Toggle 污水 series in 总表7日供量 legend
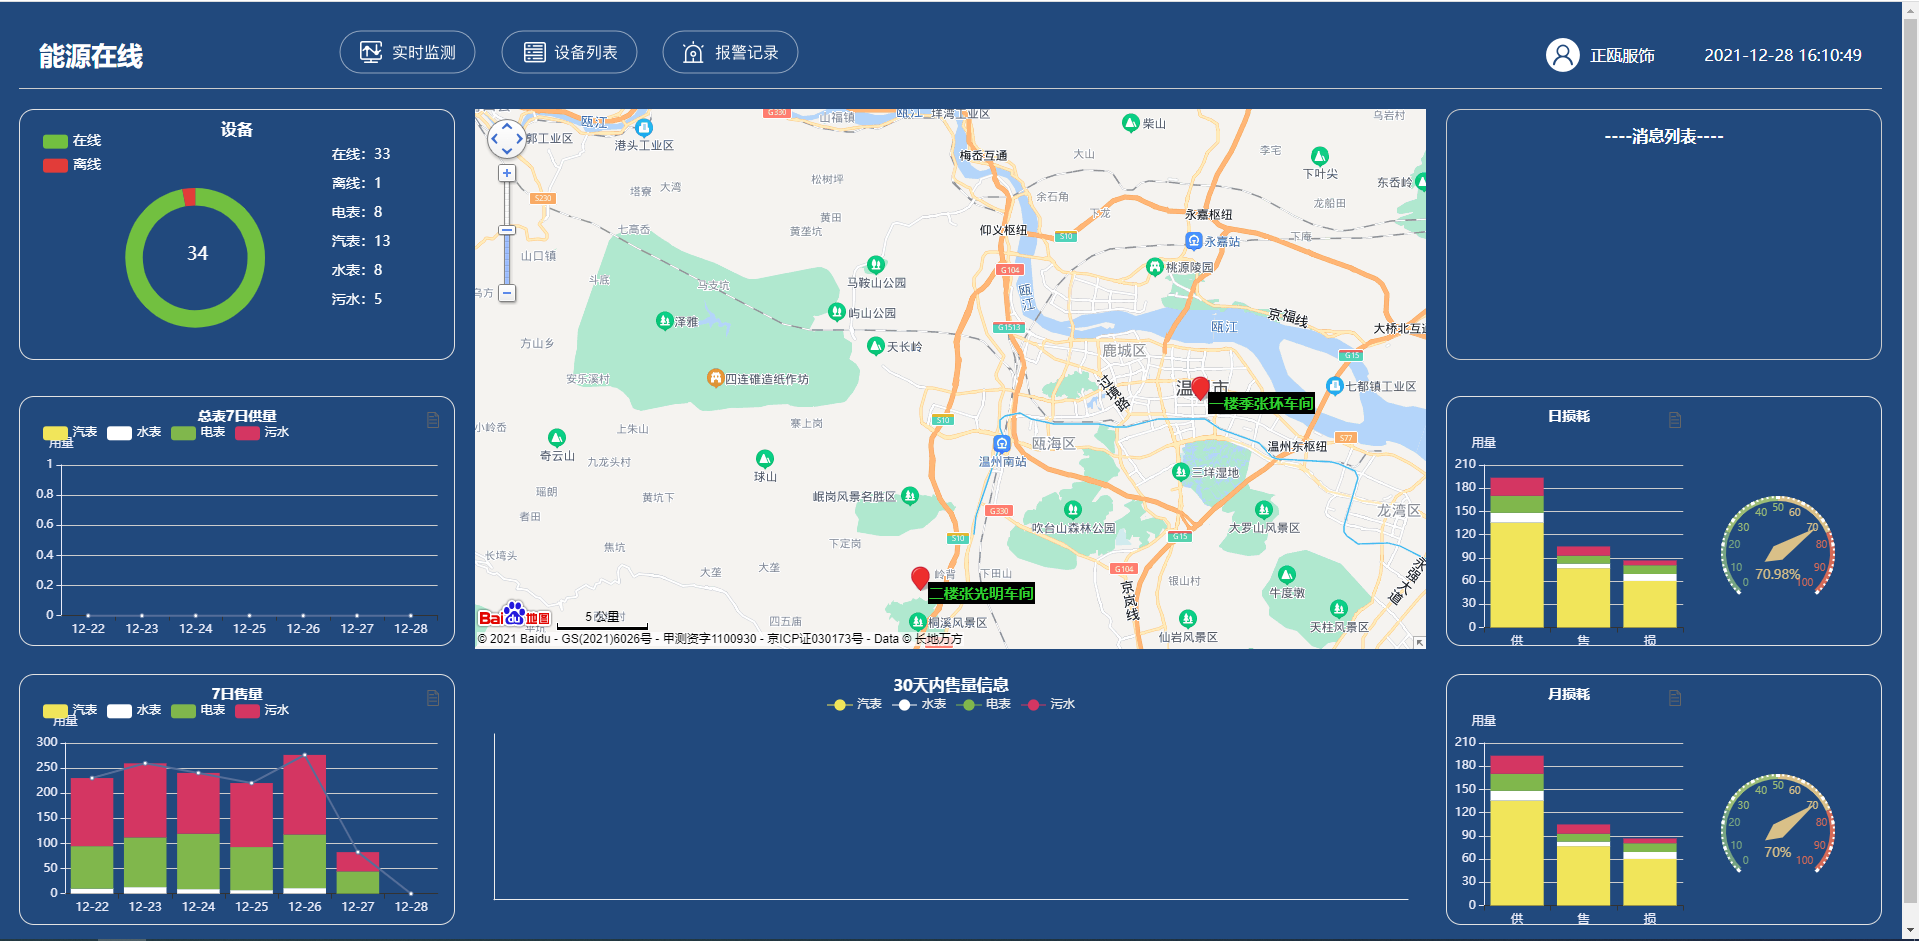The width and height of the screenshot is (1919, 941). click(262, 433)
